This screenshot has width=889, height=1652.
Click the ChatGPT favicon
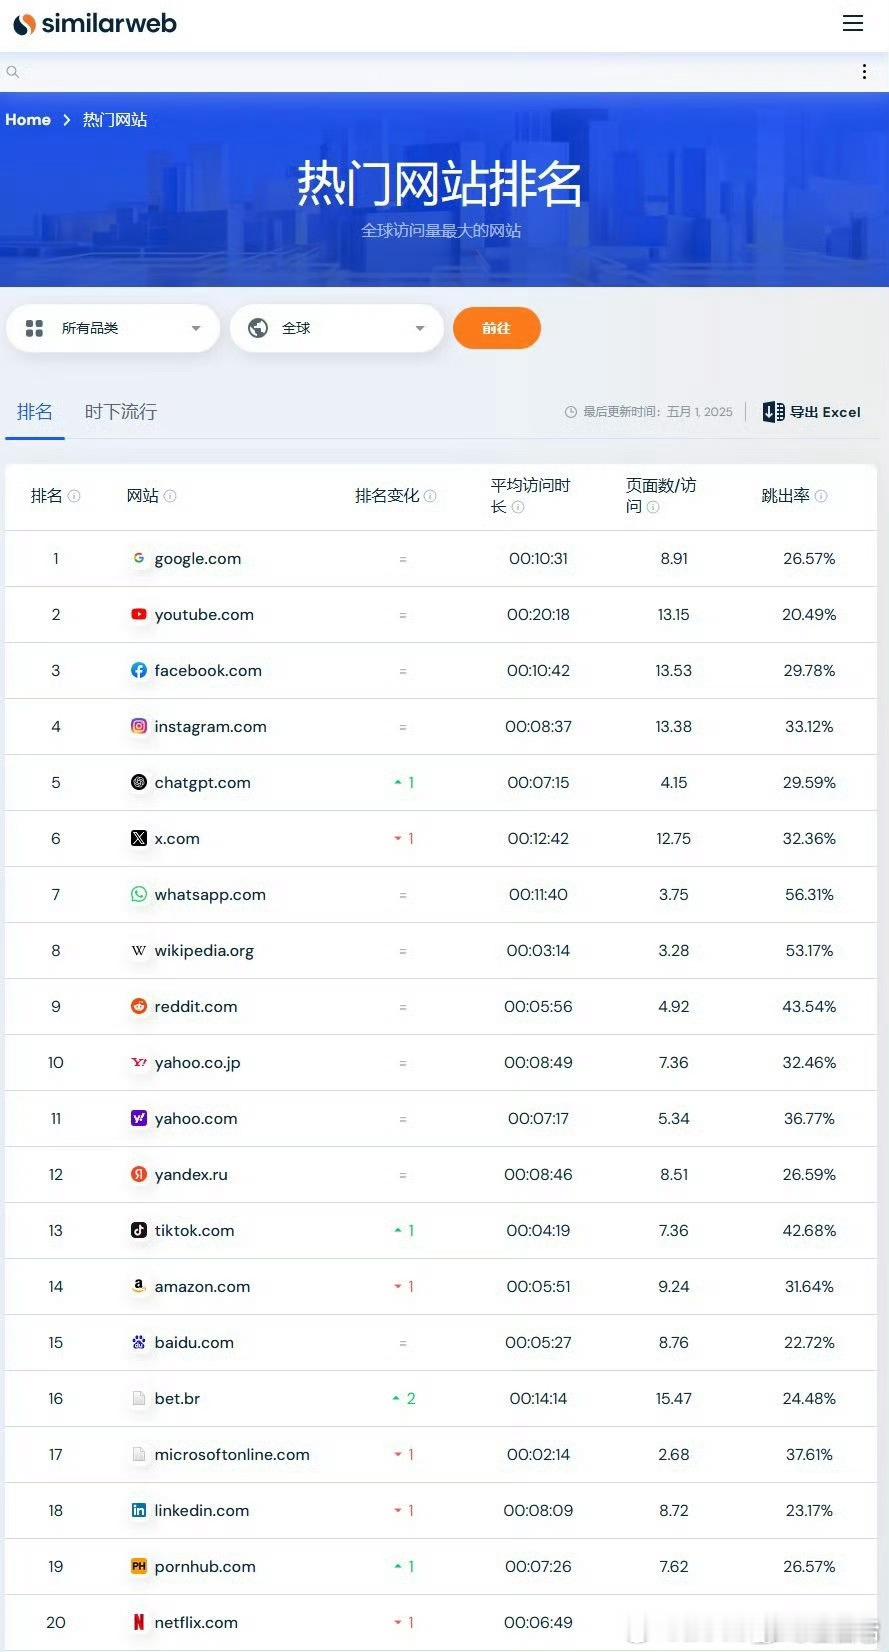coord(139,782)
